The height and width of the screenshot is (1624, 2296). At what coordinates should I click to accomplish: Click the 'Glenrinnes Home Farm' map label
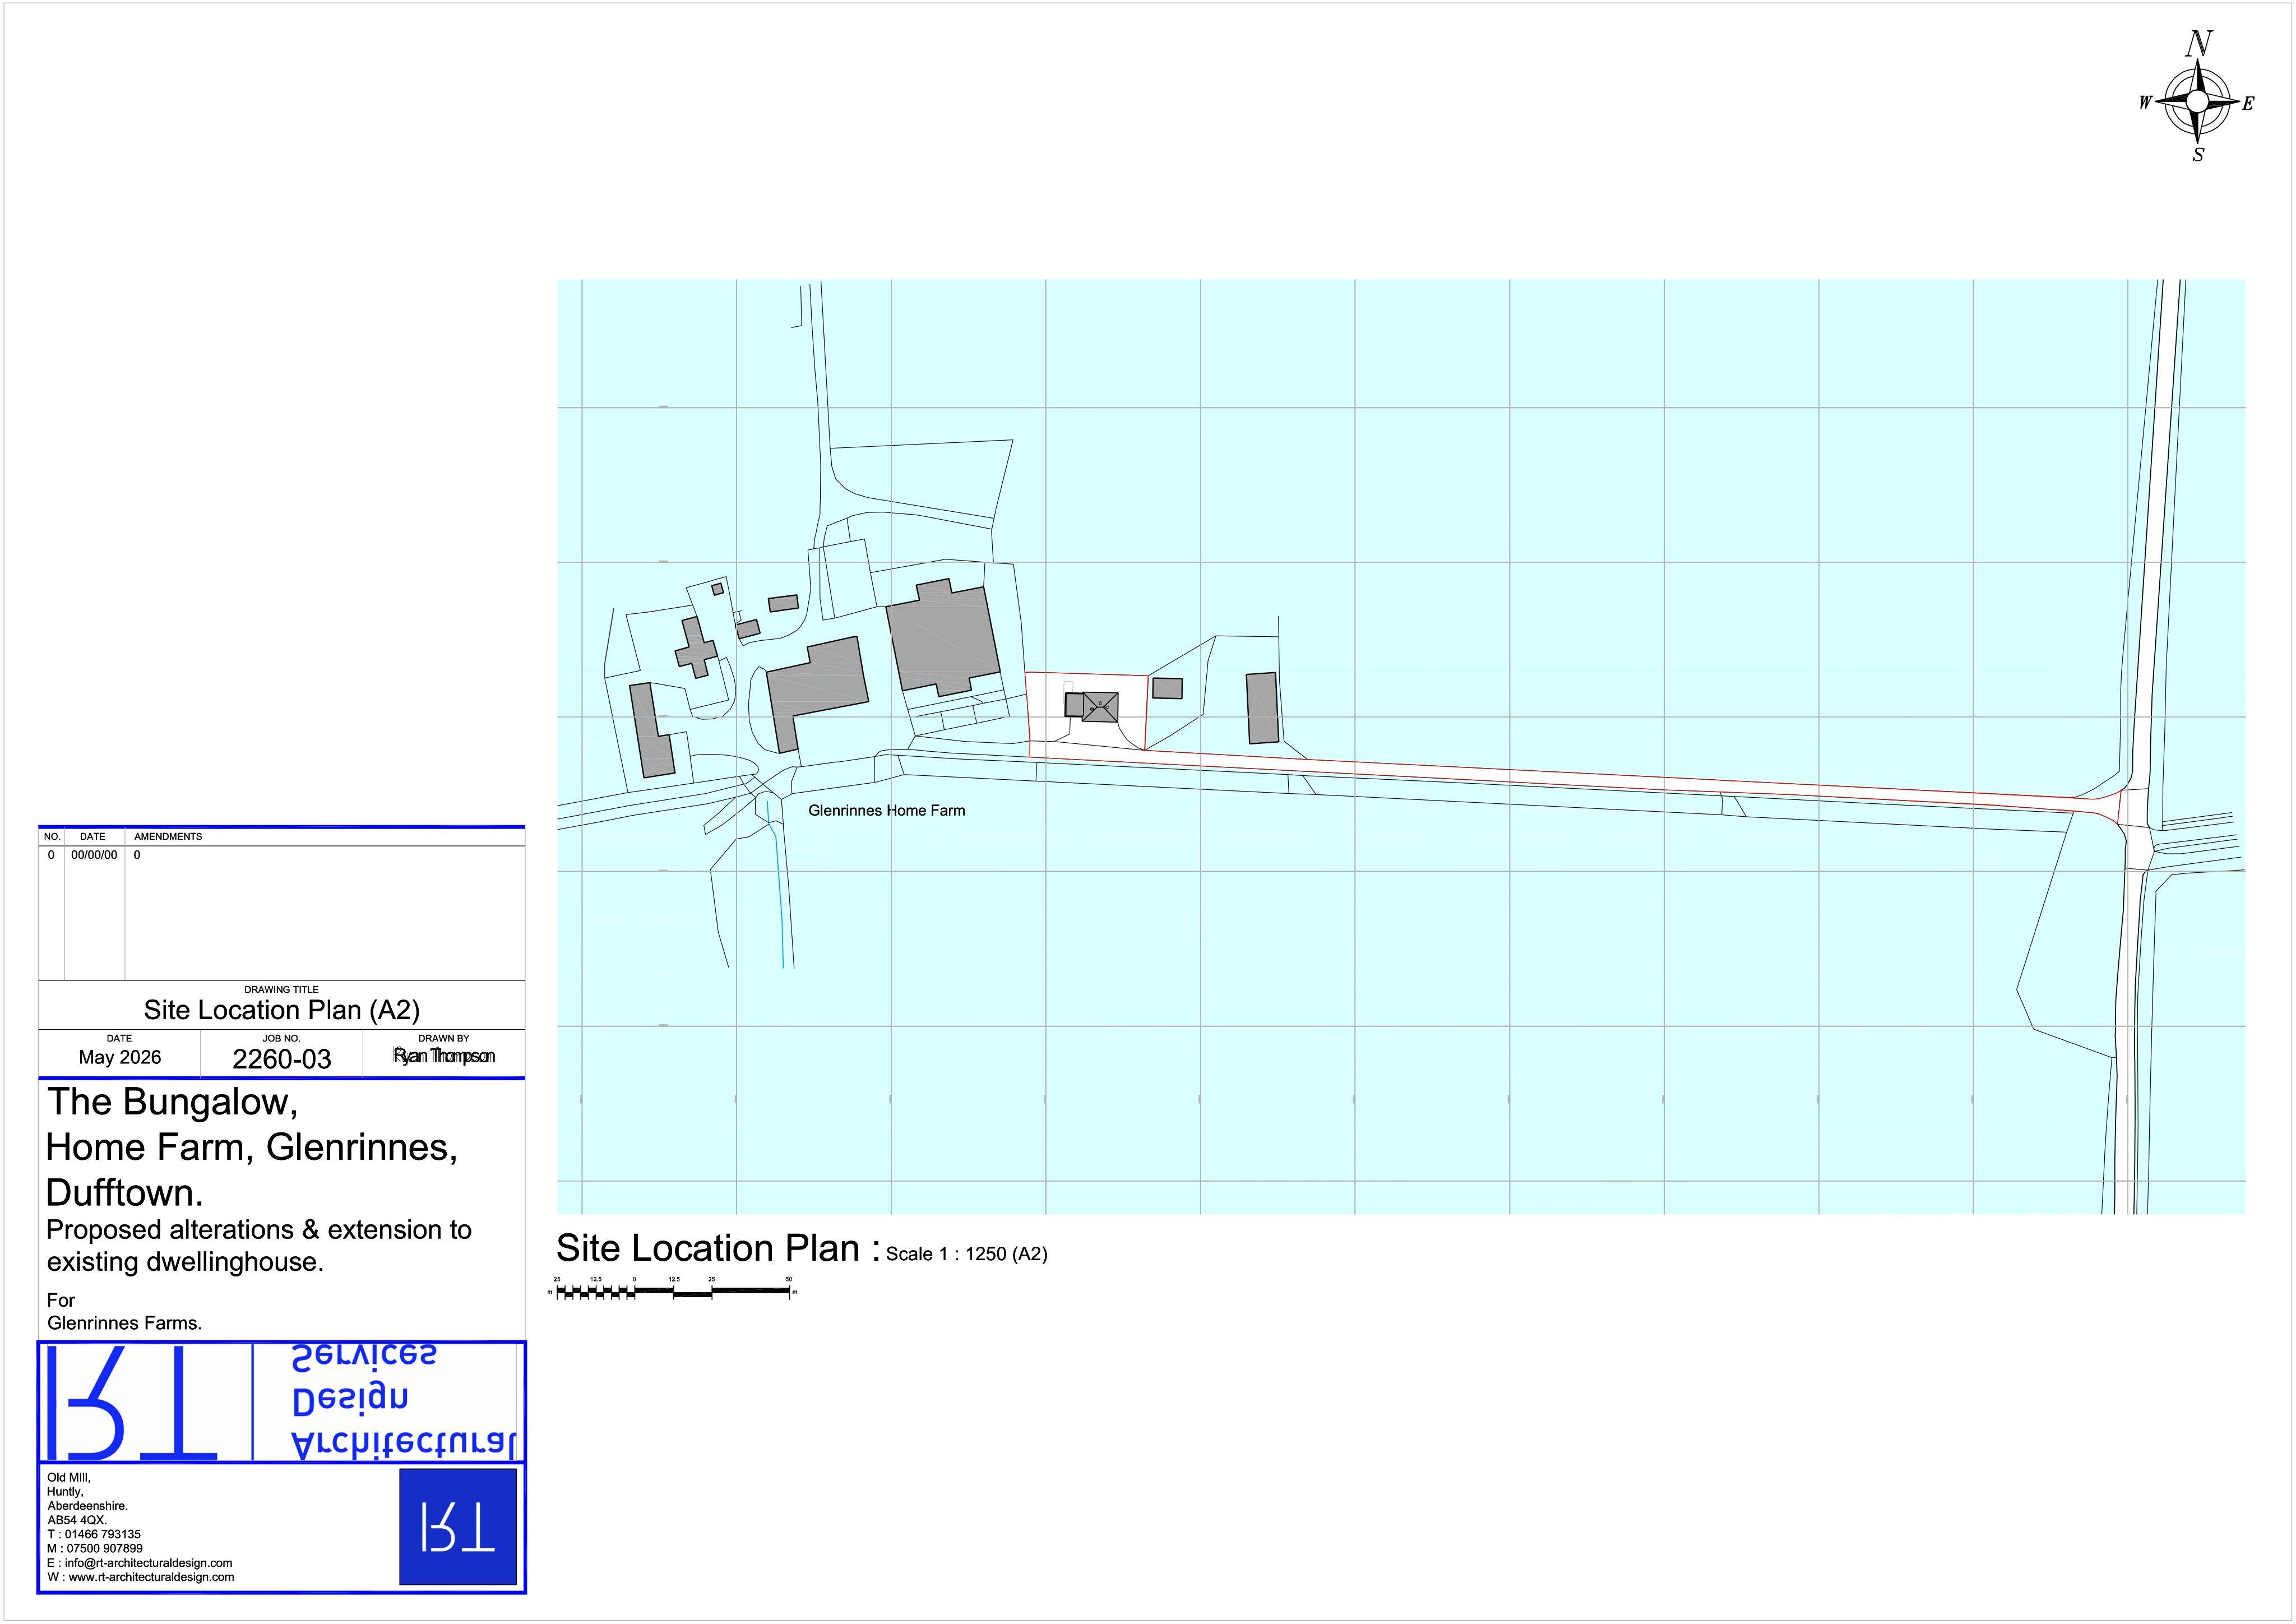(887, 810)
